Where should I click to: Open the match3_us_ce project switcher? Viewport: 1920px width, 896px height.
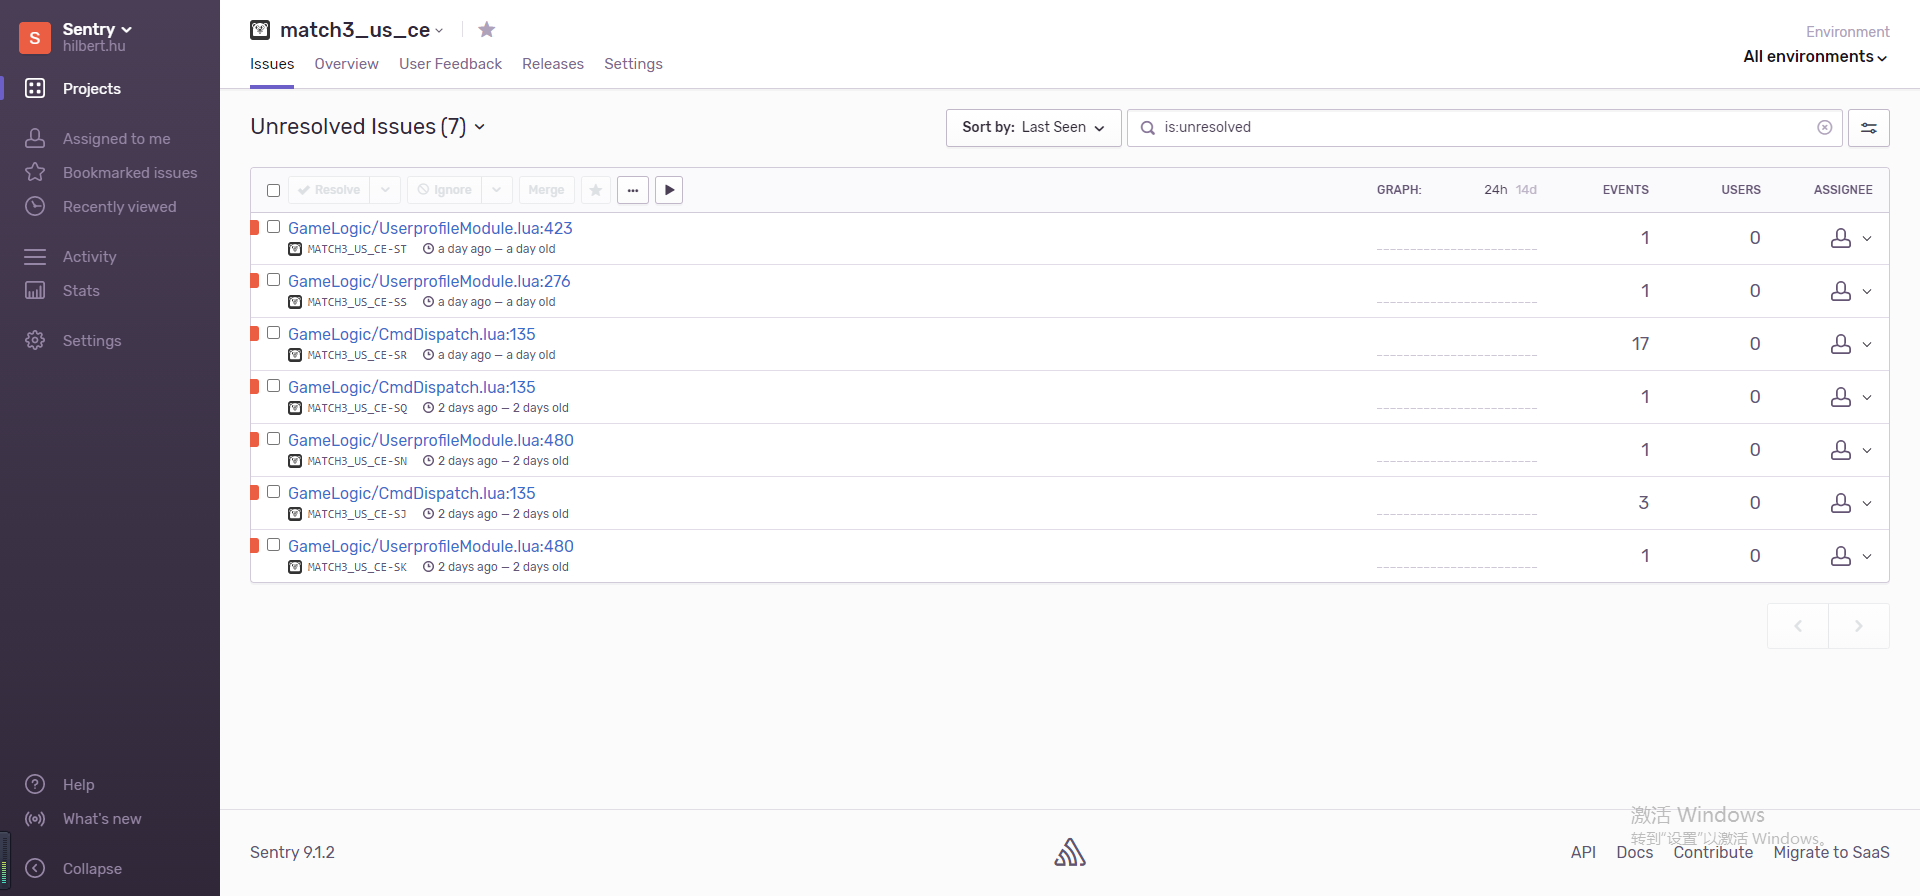439,31
